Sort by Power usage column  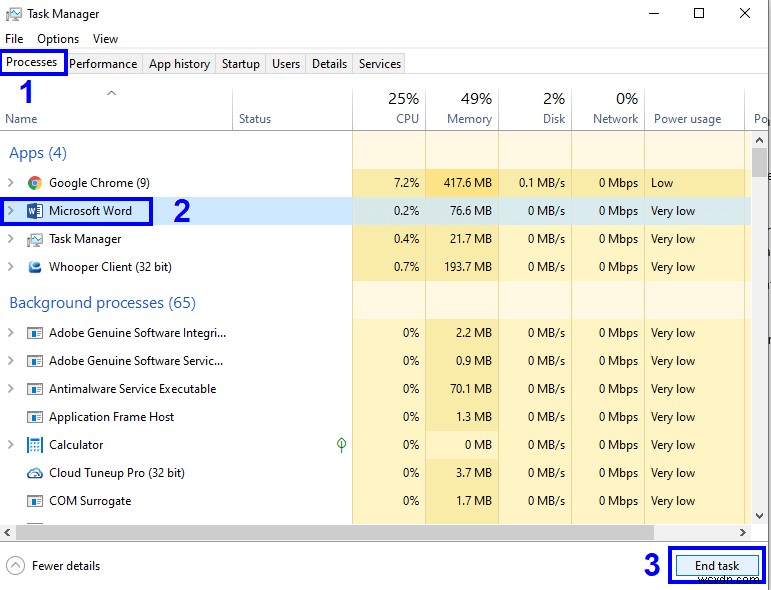coord(694,109)
